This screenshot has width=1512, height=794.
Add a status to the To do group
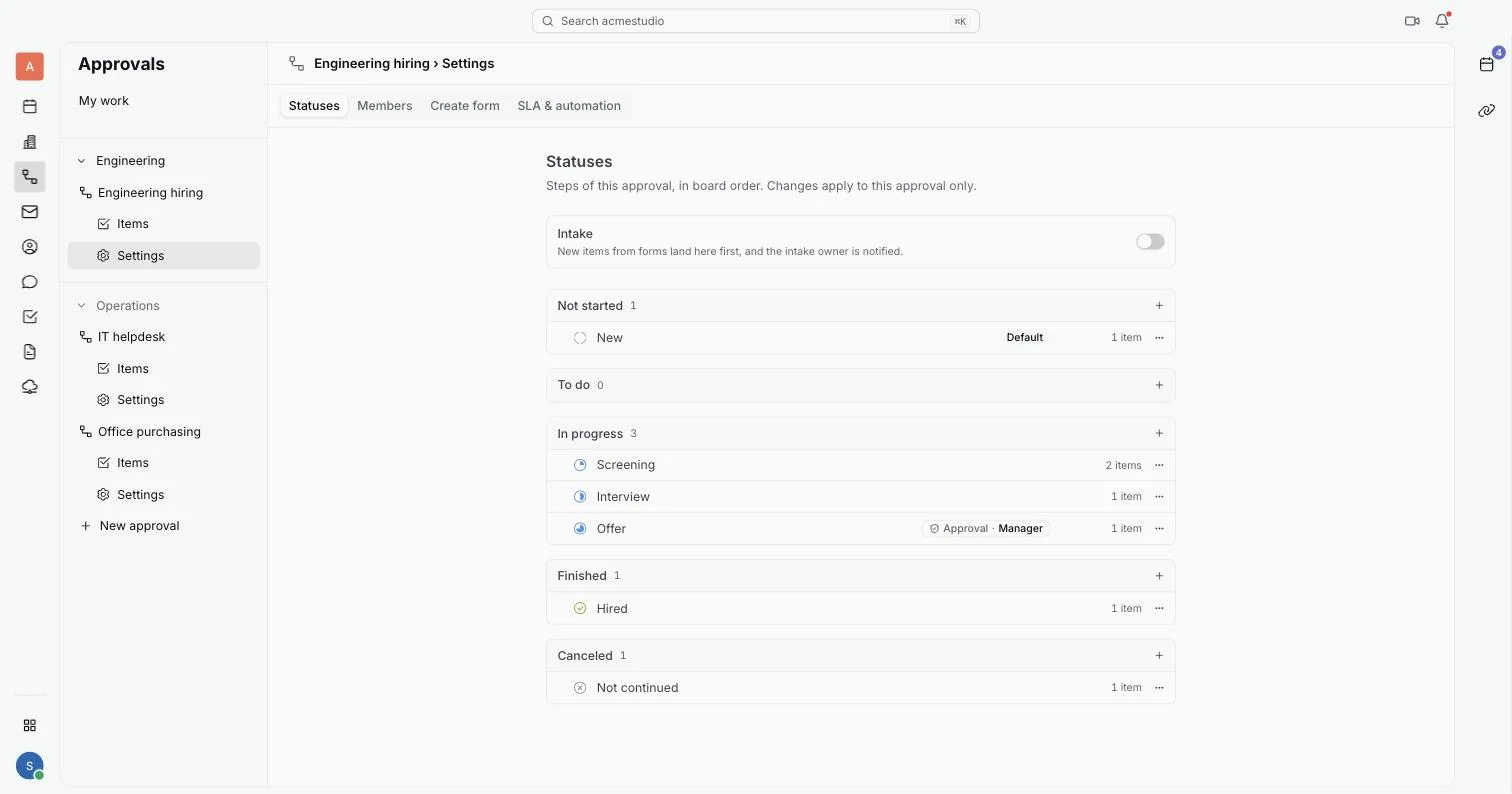[x=1159, y=385]
